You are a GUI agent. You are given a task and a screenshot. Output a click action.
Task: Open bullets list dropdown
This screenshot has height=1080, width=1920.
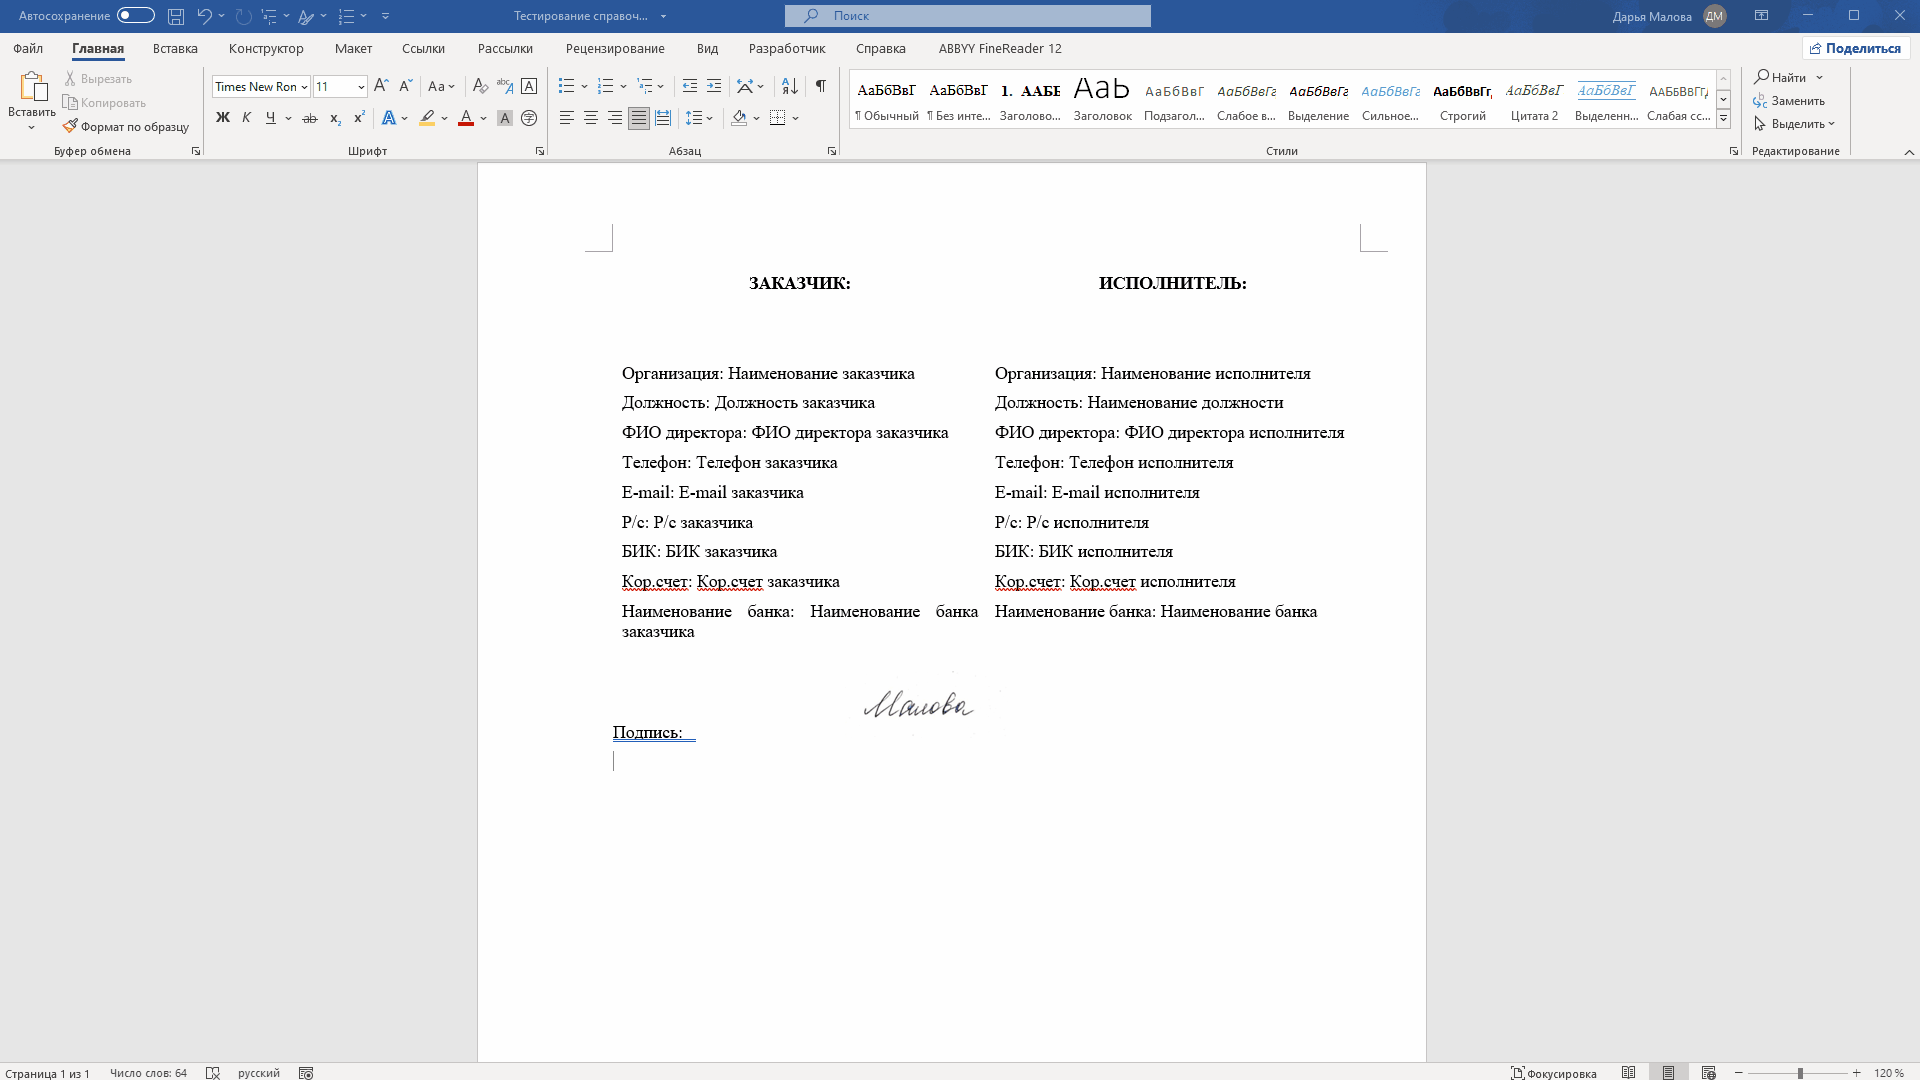(x=584, y=86)
